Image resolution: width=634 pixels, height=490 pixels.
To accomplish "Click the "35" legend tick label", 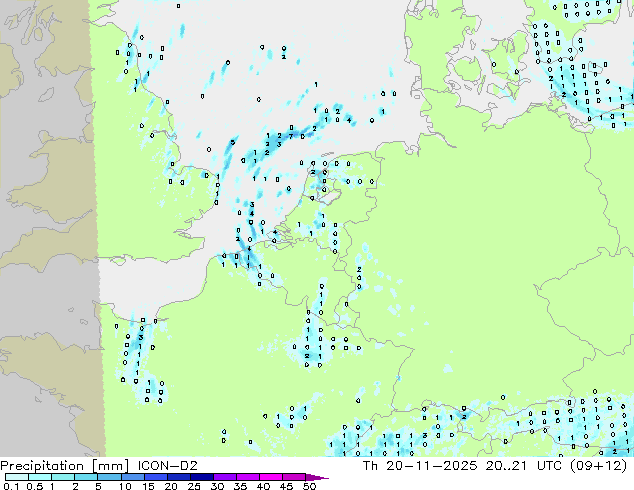I will click(240, 486).
